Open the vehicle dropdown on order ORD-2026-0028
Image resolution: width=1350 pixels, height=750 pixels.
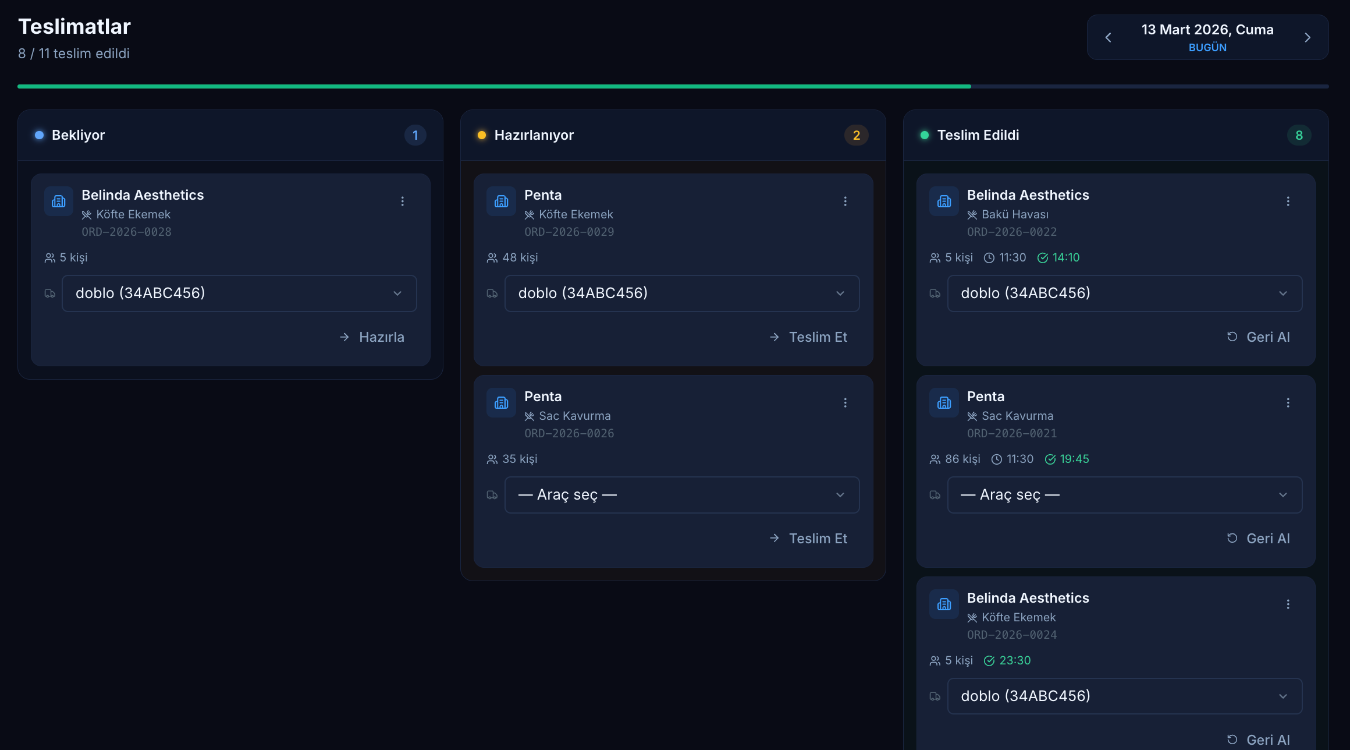coord(239,294)
